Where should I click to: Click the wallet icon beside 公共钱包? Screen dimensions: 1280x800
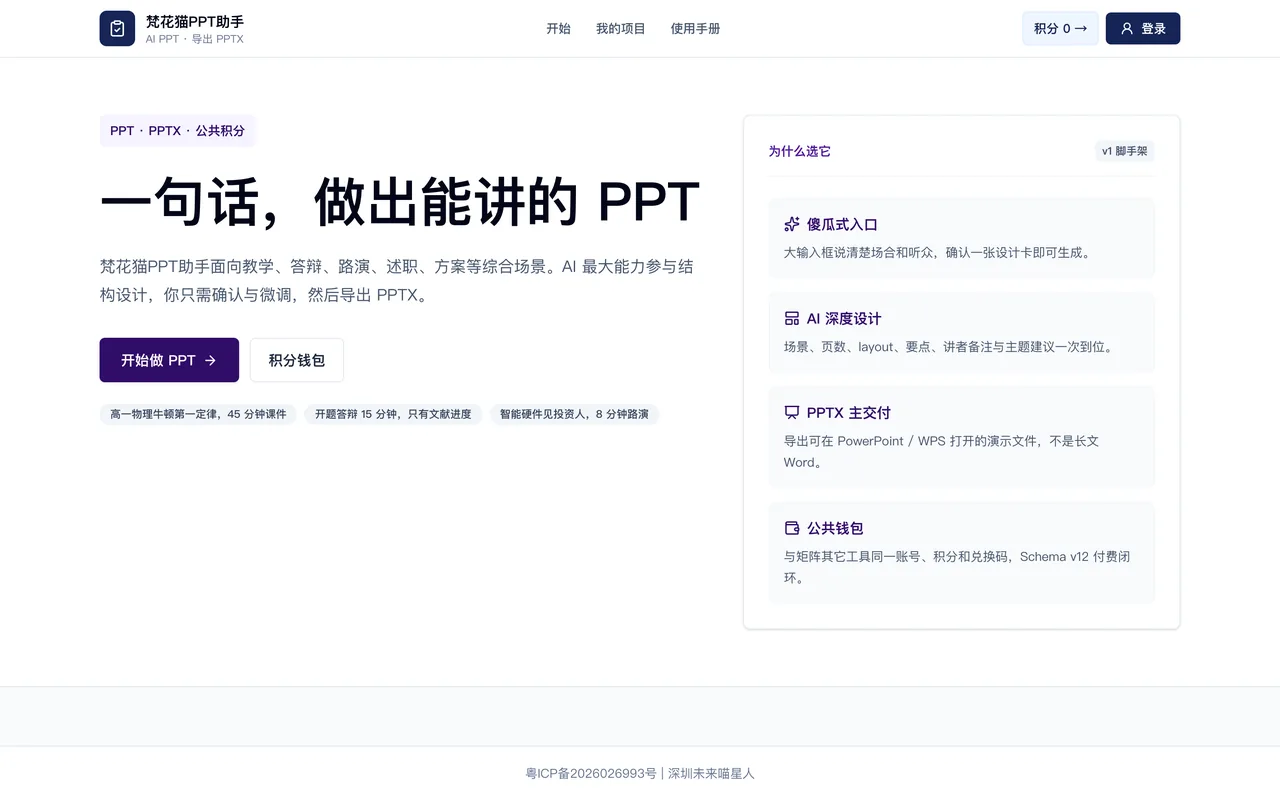point(792,528)
